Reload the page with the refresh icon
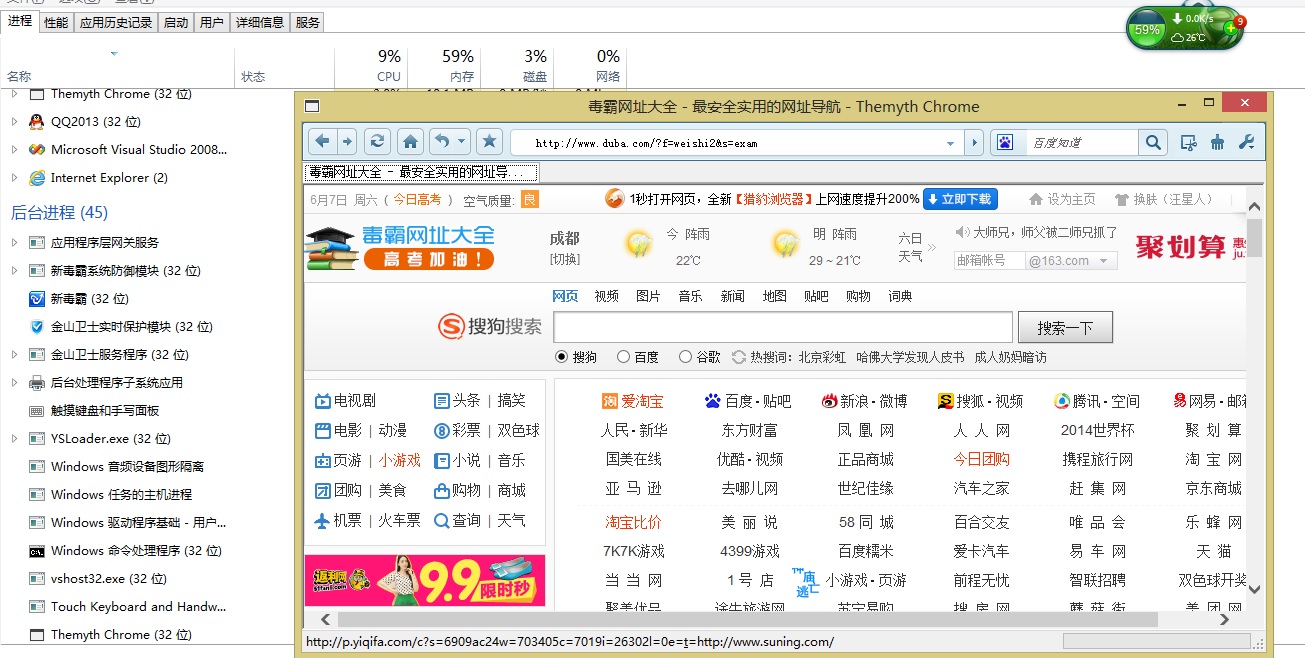The height and width of the screenshot is (658, 1305). coord(376,141)
